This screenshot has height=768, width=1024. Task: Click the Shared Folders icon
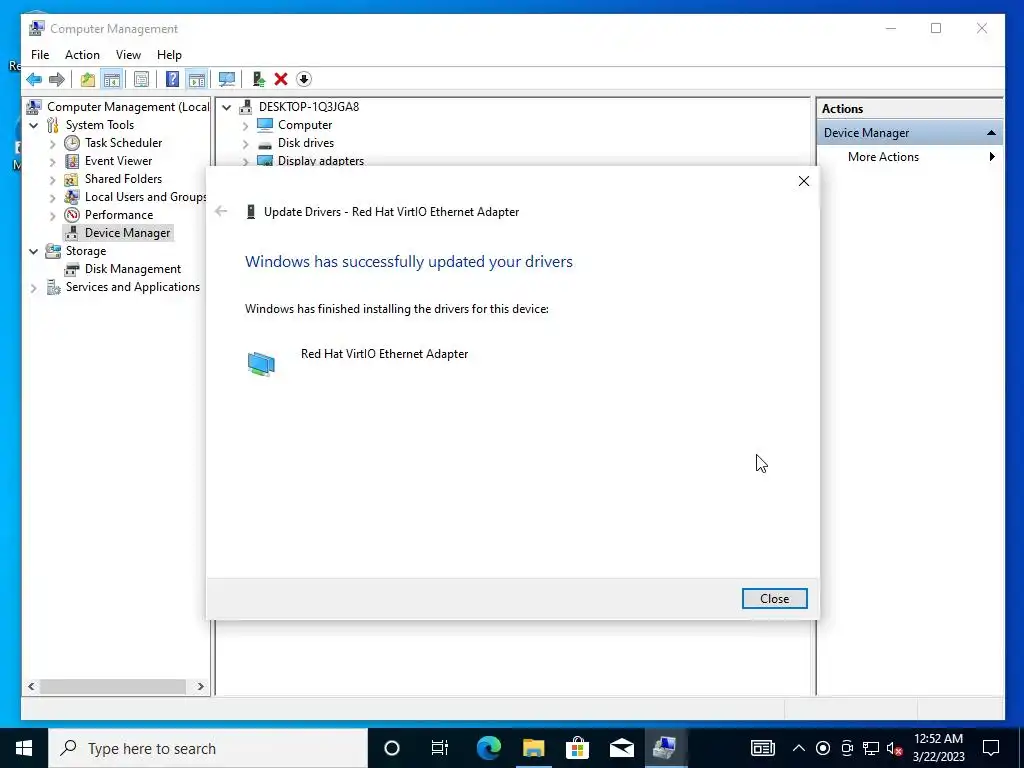point(72,179)
